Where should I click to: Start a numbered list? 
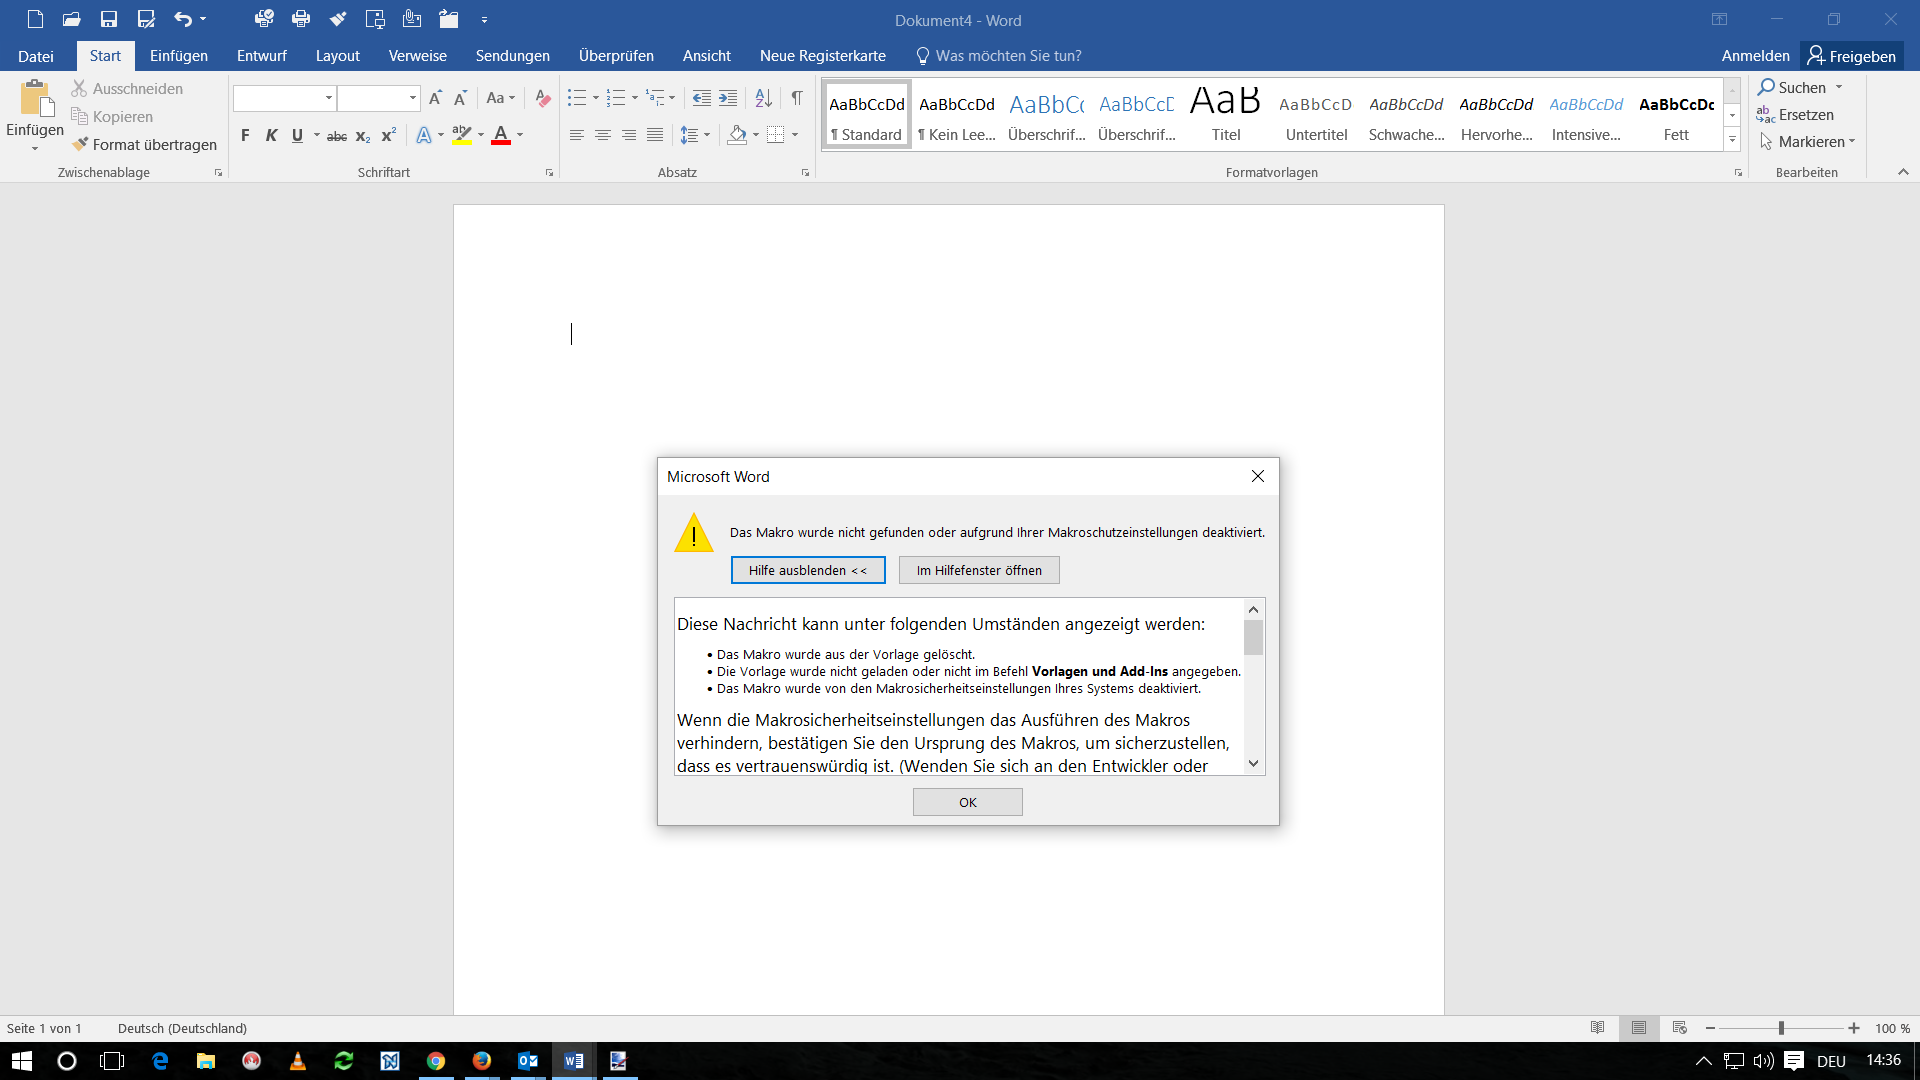tap(616, 98)
